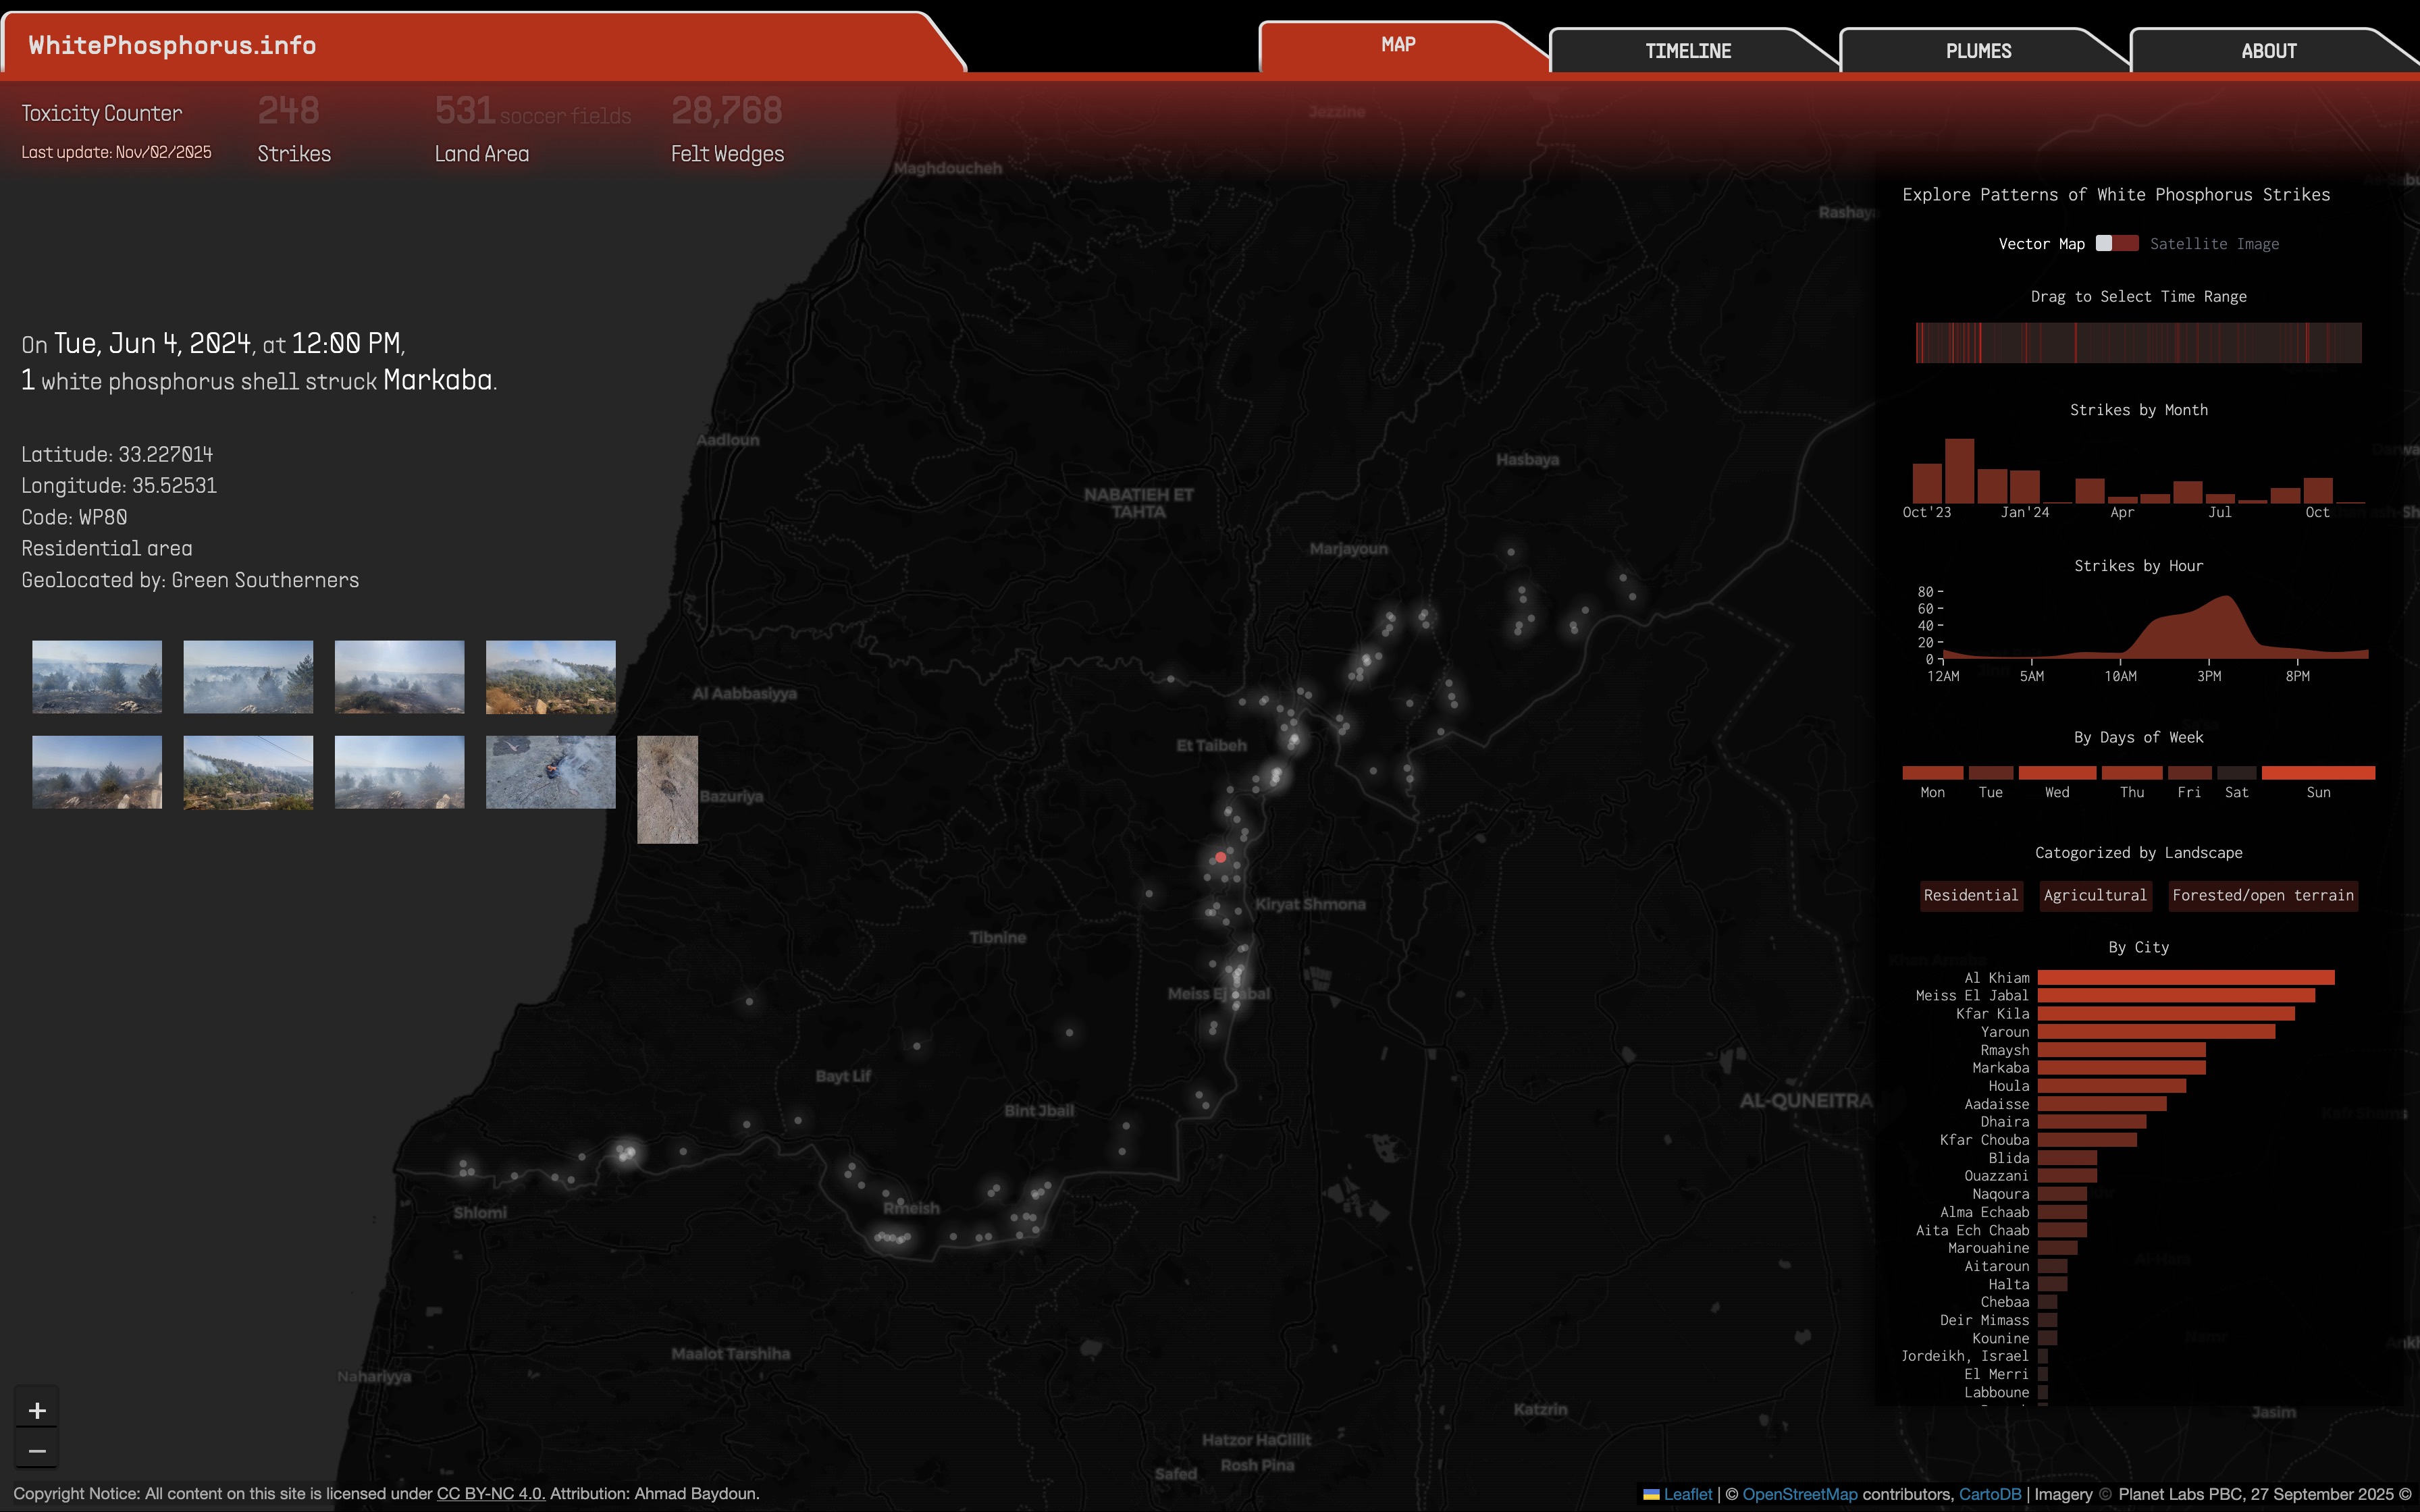Open the tall ground photo thumbnail
Image resolution: width=2420 pixels, height=1512 pixels.
tap(667, 790)
